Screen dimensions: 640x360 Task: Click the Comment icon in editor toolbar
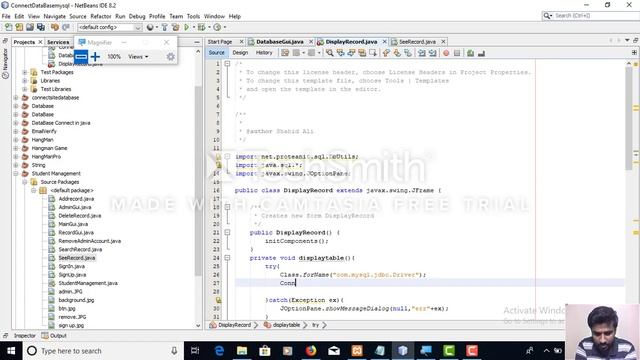pyautogui.click(x=471, y=53)
